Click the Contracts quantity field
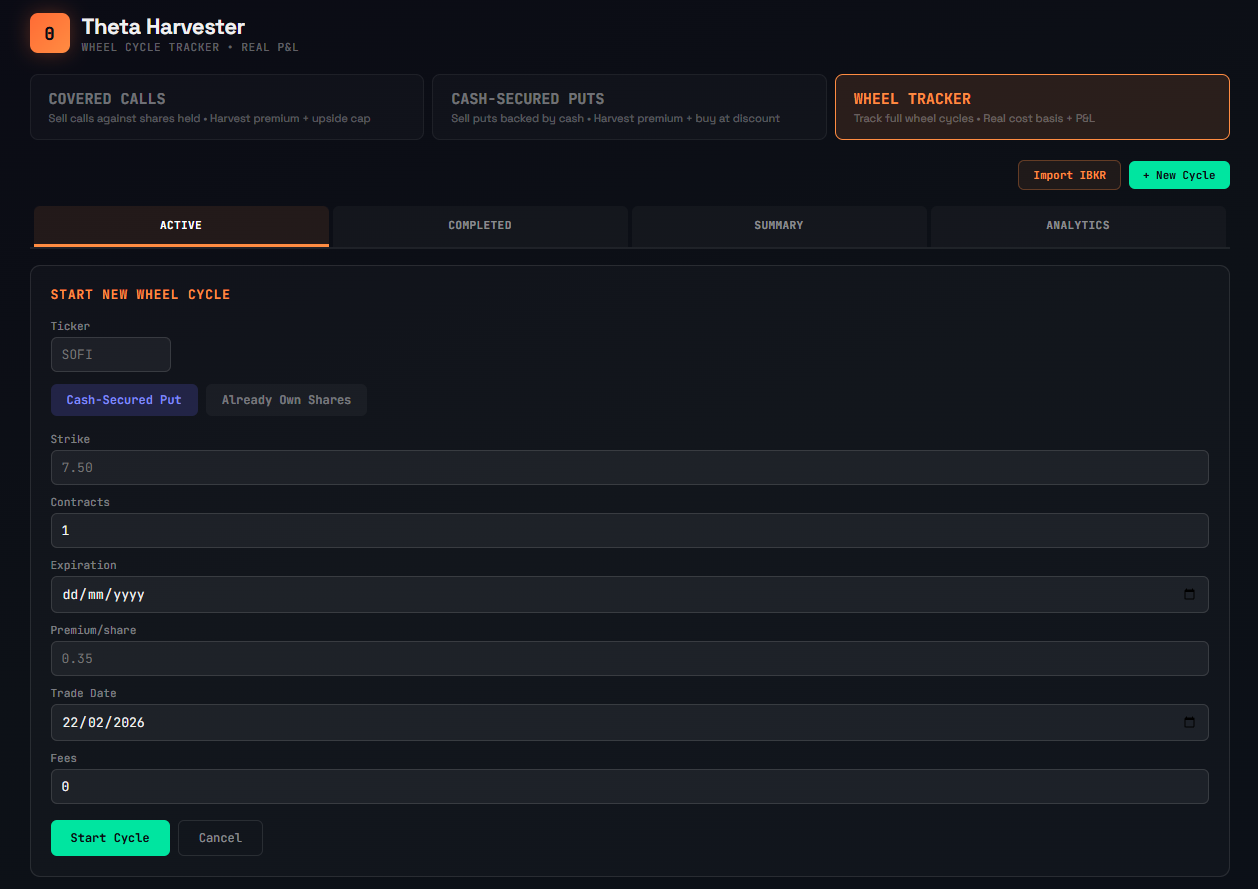This screenshot has height=889, width=1258. (x=629, y=530)
